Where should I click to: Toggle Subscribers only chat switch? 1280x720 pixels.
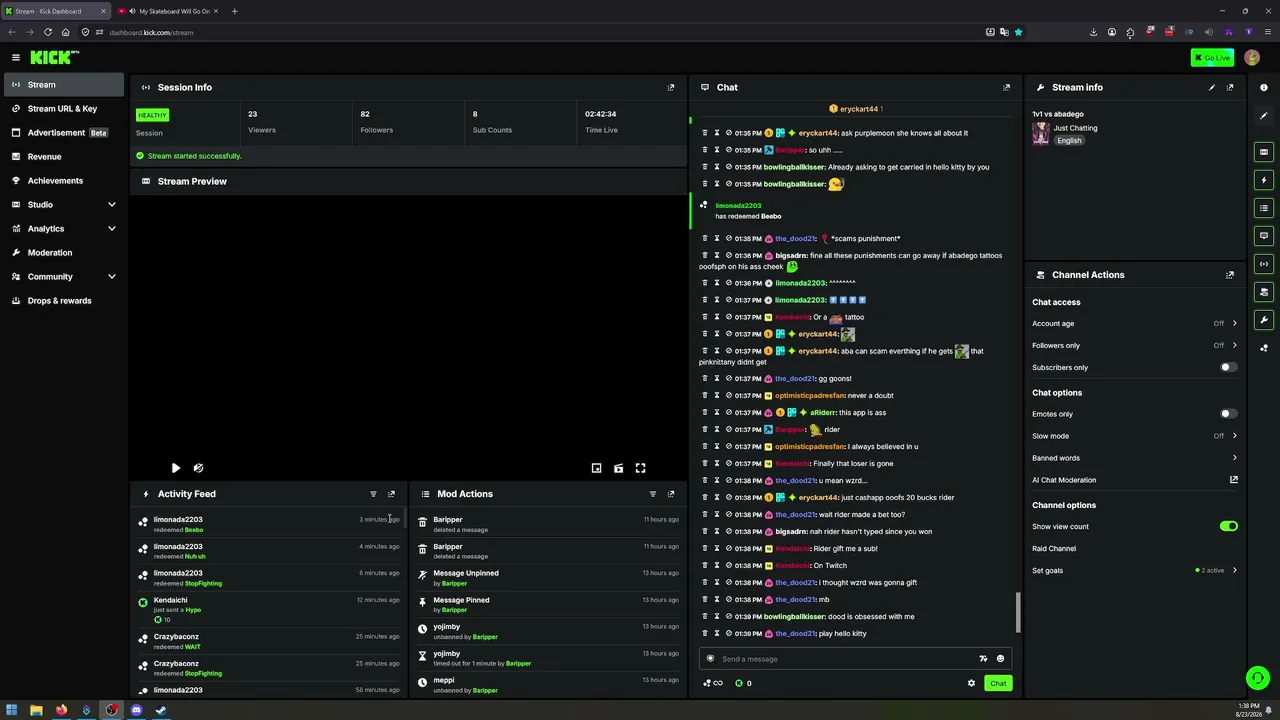coord(1229,367)
